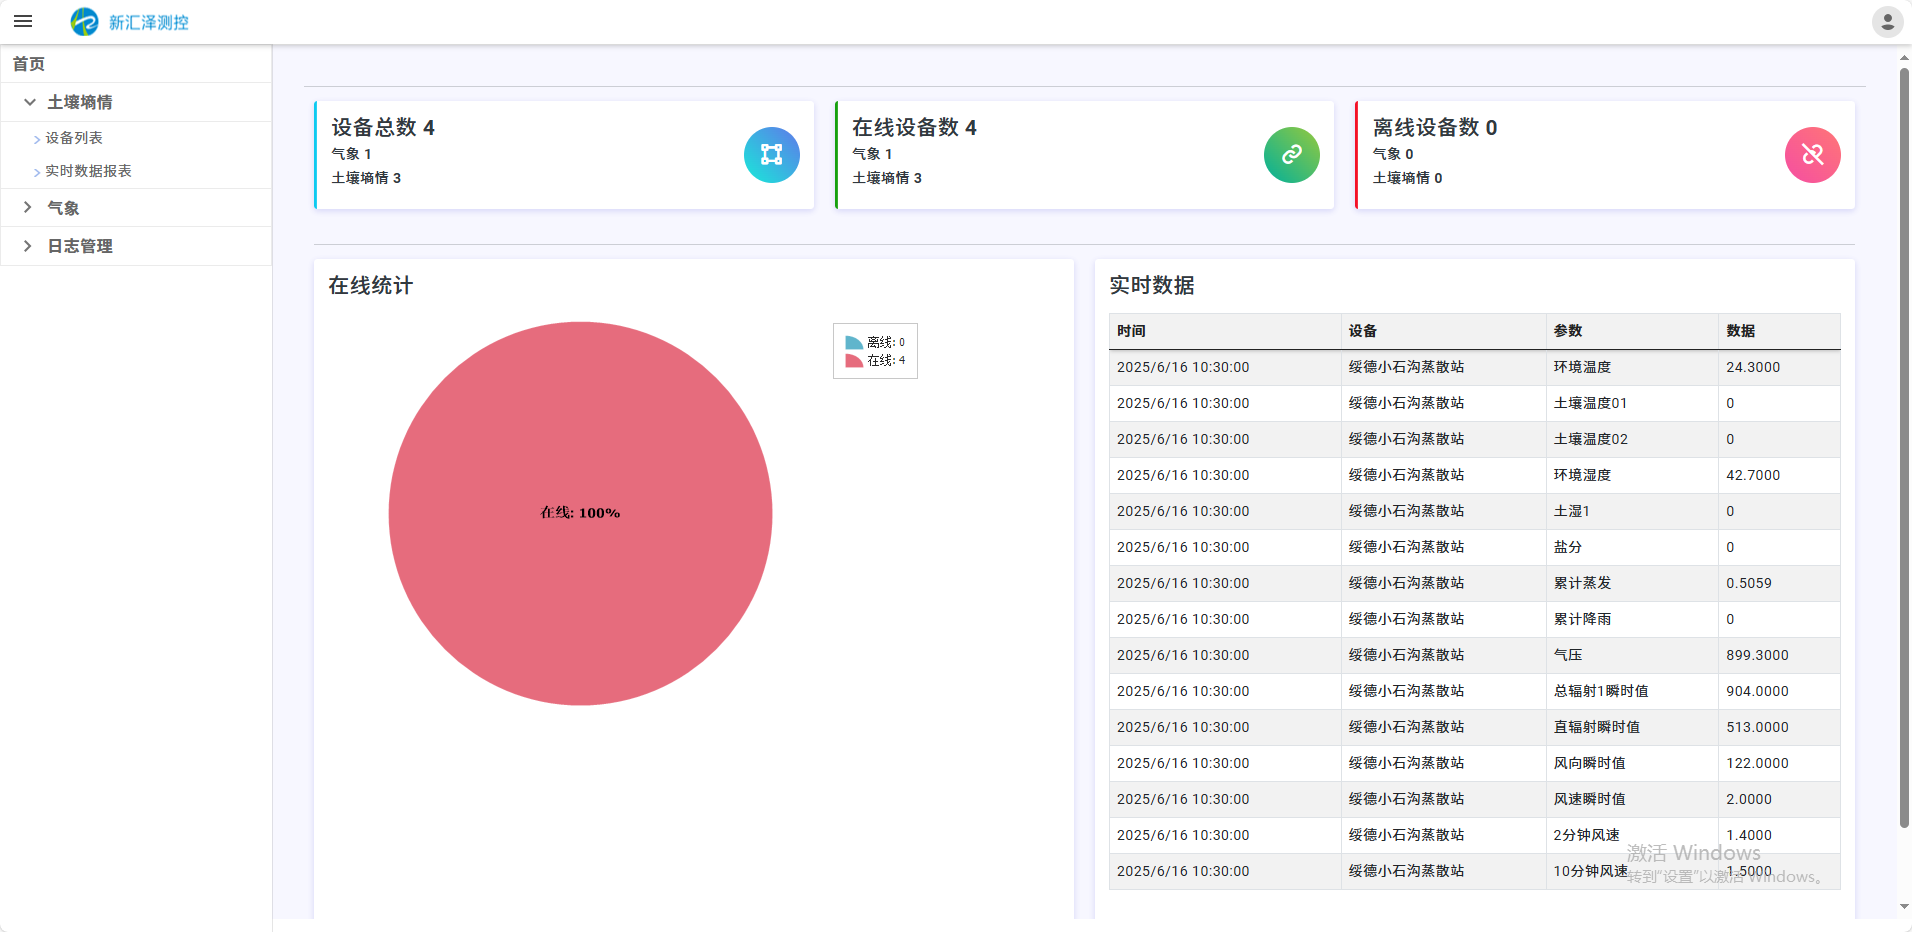The image size is (1912, 932).
Task: Click the 在线: 100% pie label
Action: point(580,513)
